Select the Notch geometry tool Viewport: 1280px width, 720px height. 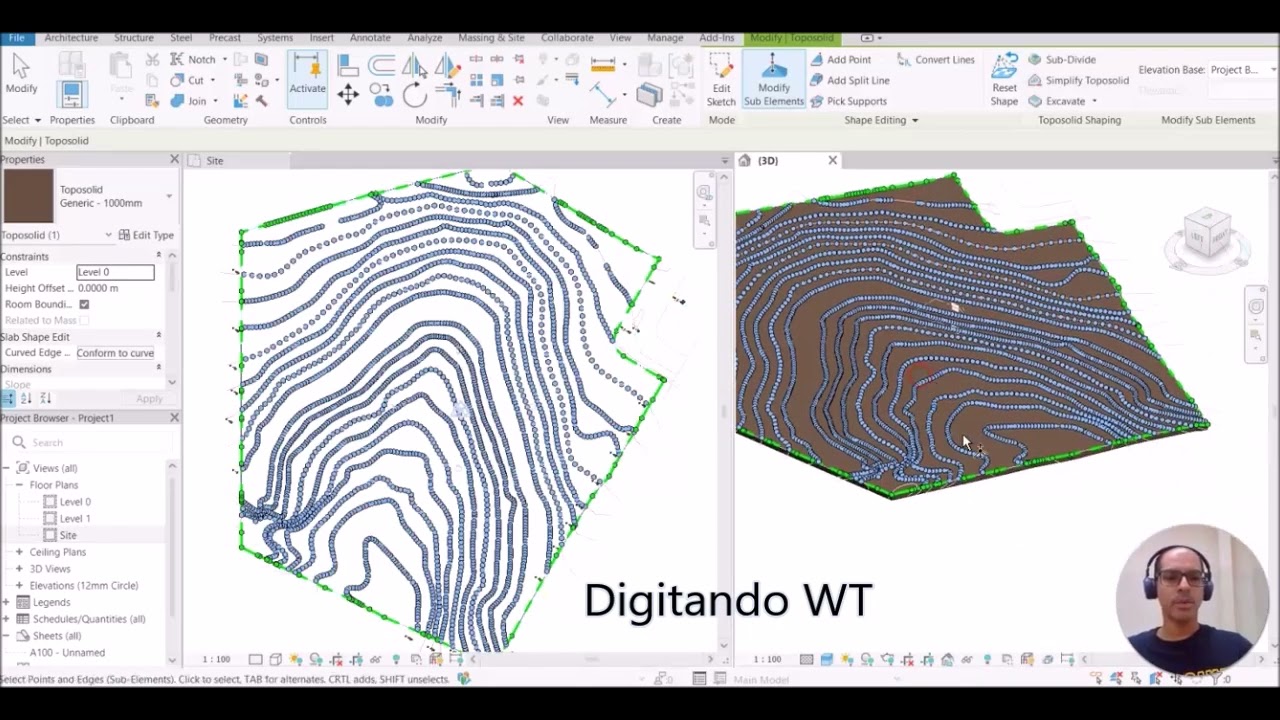pyautogui.click(x=194, y=59)
